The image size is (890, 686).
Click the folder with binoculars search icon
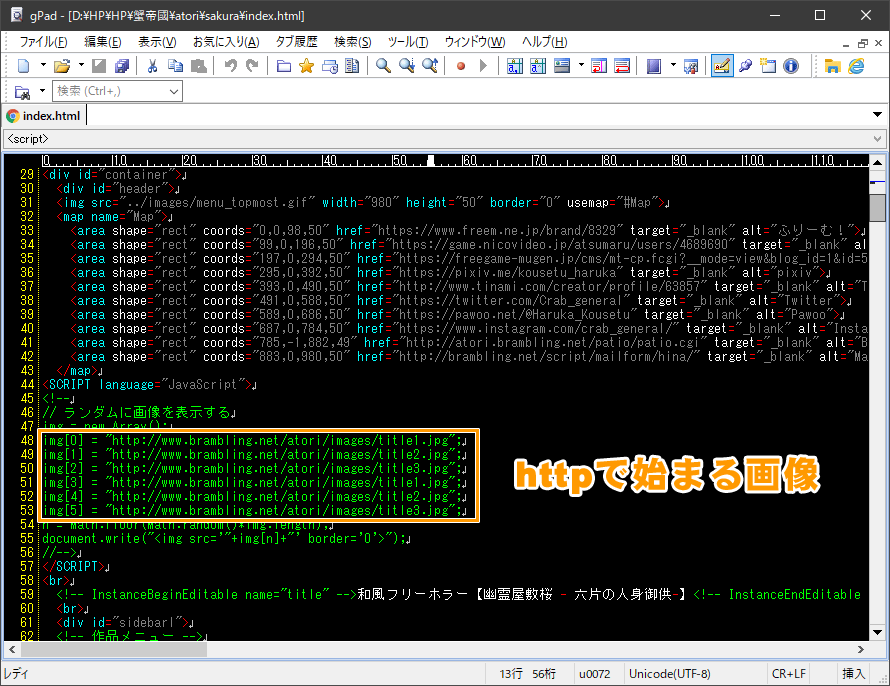pyautogui.click(x=22, y=91)
